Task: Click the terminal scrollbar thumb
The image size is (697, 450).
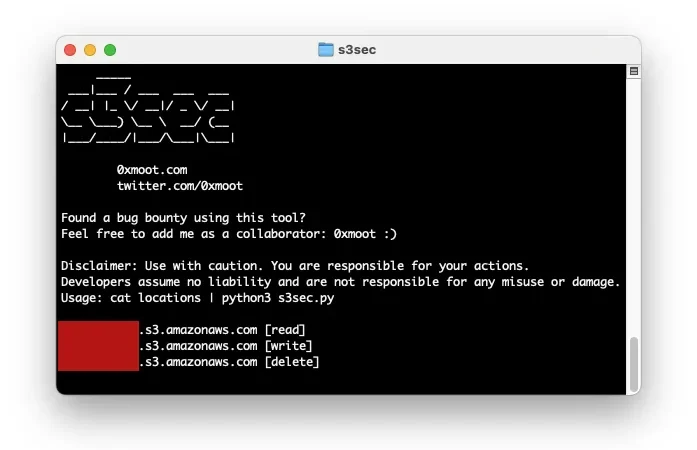Action: click(634, 363)
